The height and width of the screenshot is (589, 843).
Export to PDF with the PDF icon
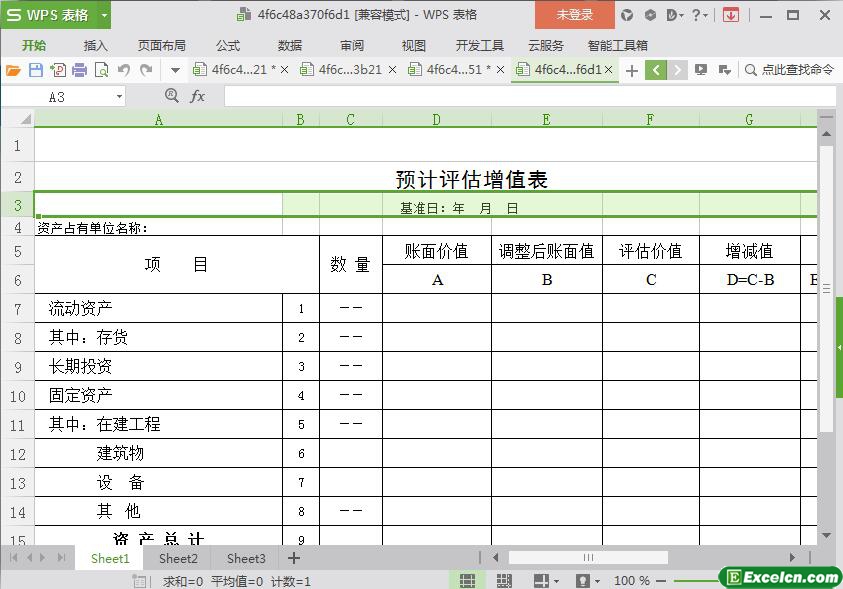pos(58,70)
